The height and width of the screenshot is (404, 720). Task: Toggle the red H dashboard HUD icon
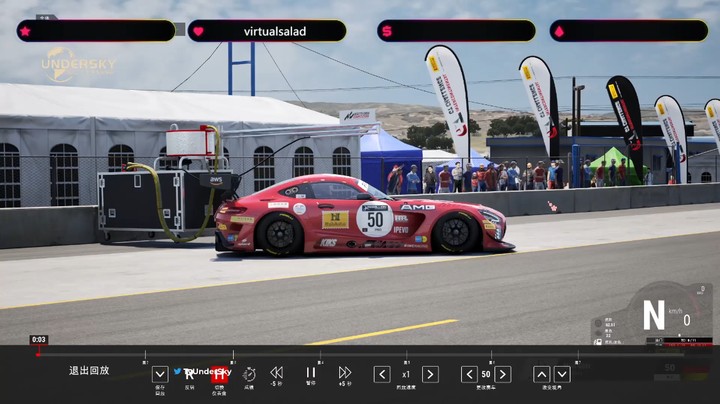point(219,375)
